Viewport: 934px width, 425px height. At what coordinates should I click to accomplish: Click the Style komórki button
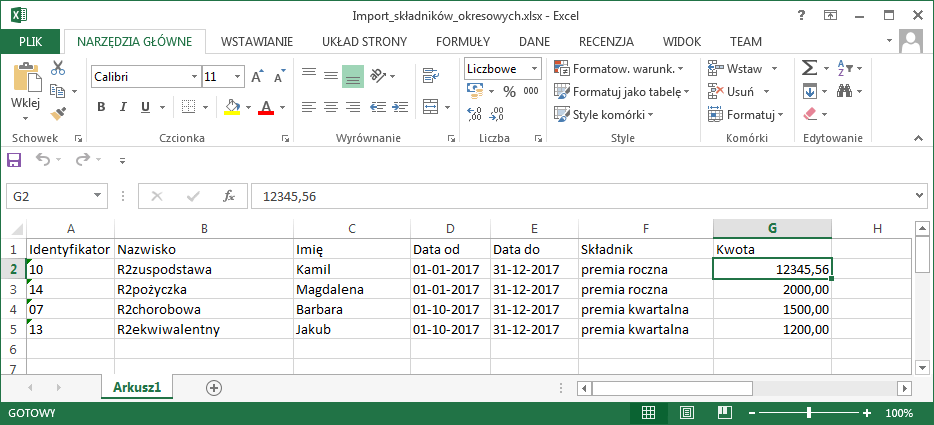(x=608, y=114)
